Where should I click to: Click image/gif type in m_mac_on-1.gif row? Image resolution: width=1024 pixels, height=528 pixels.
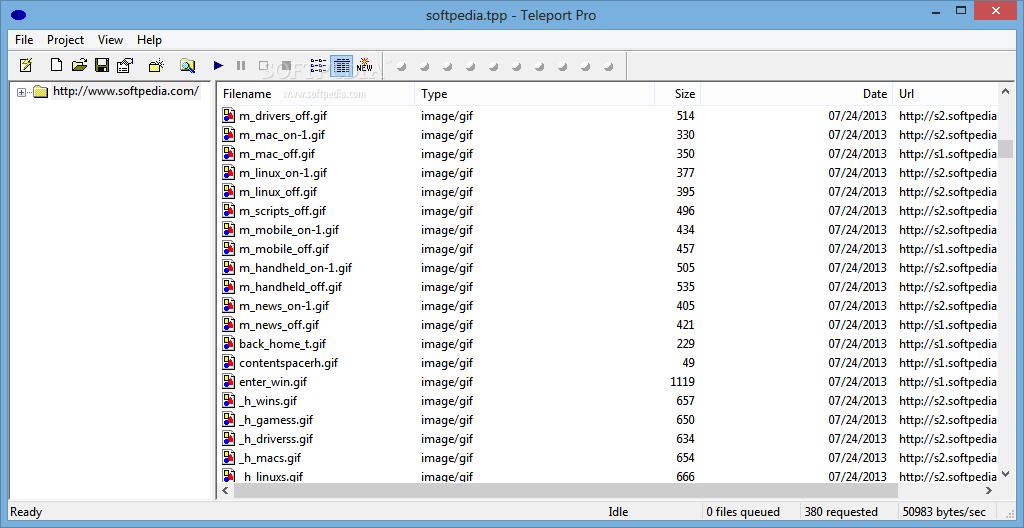tap(447, 135)
